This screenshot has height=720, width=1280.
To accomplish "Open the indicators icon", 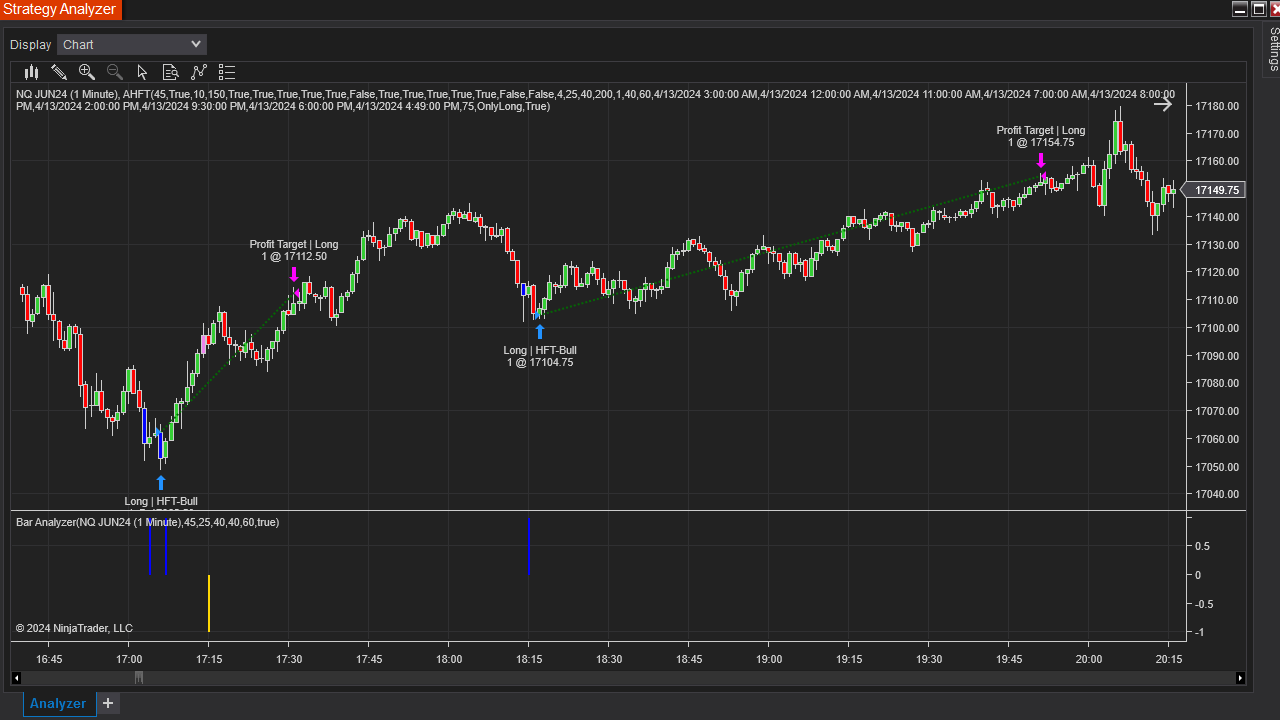I will tap(199, 72).
